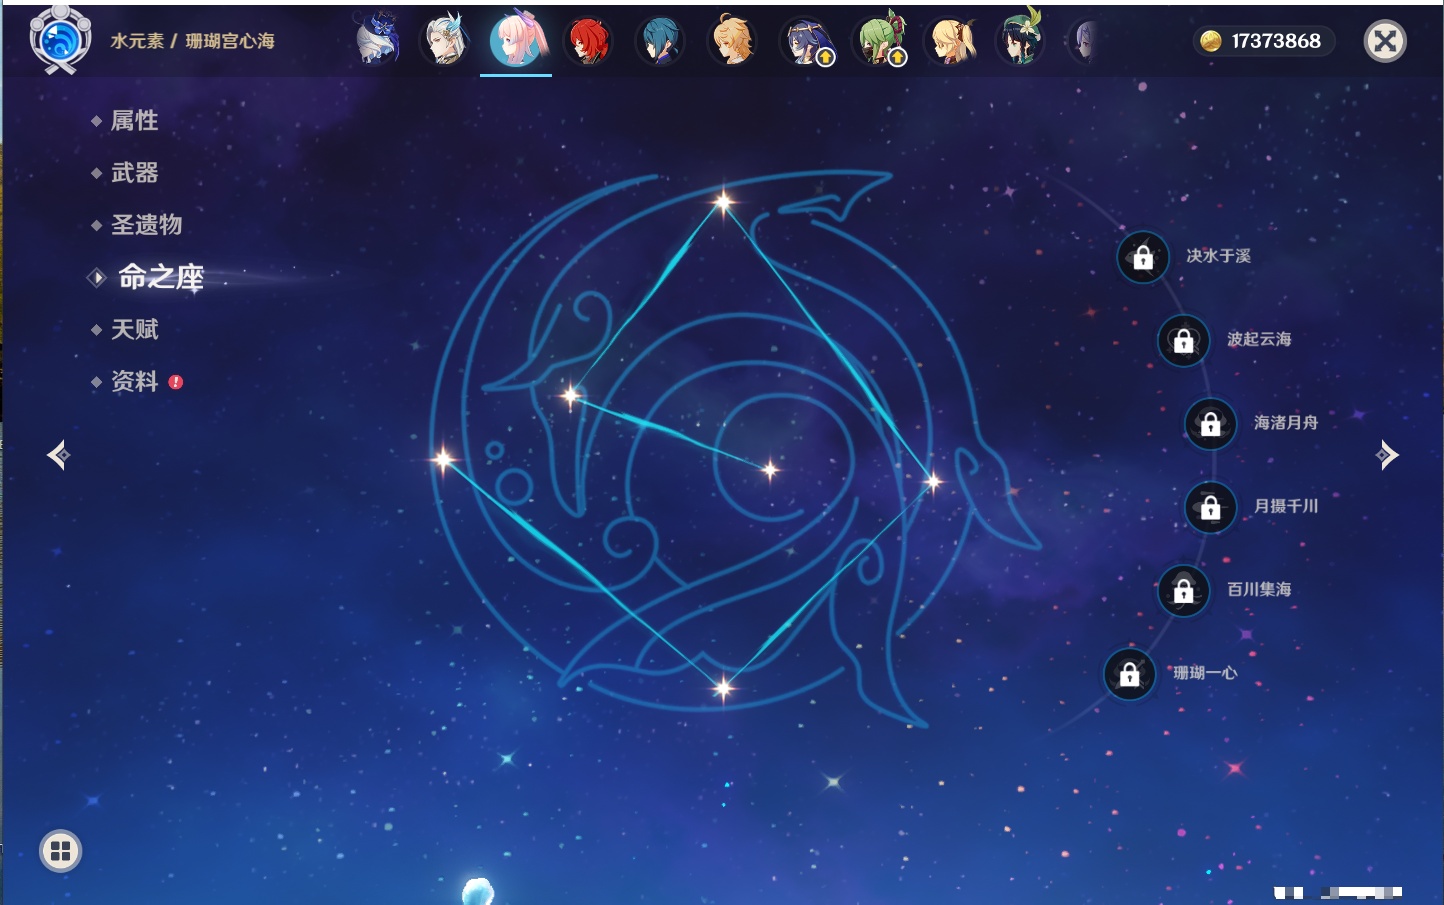Click the 月摄千川 label

coord(1286,506)
